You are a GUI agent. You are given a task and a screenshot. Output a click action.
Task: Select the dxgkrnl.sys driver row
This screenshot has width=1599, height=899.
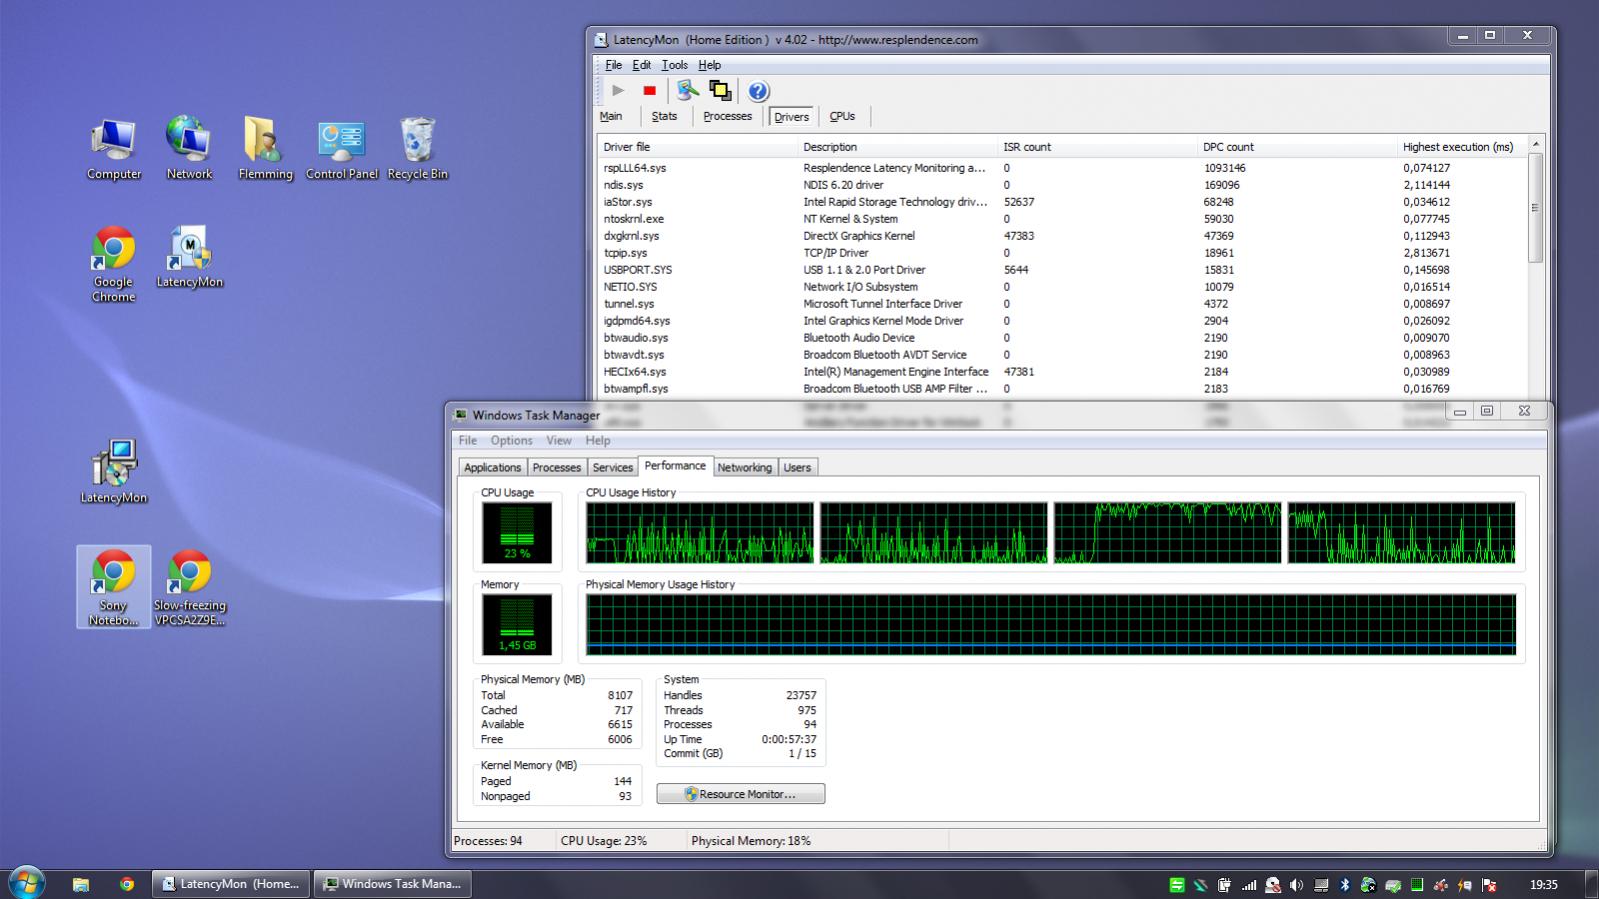click(1062, 236)
